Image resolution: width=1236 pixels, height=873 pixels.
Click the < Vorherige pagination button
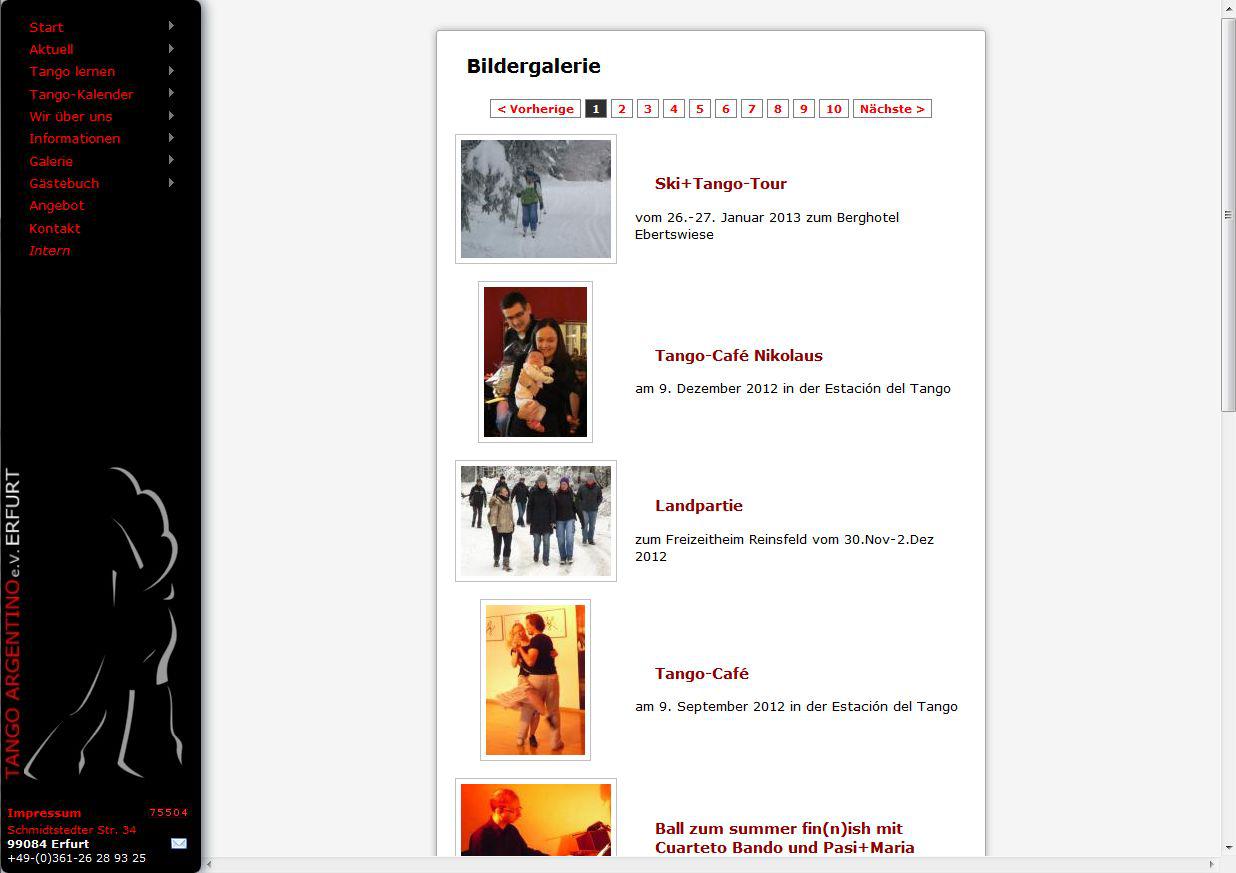pyautogui.click(x=535, y=109)
